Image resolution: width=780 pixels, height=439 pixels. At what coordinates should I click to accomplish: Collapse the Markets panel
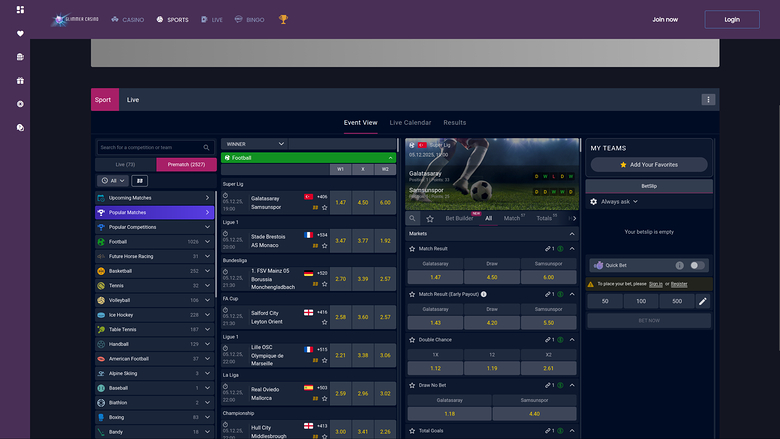point(572,234)
